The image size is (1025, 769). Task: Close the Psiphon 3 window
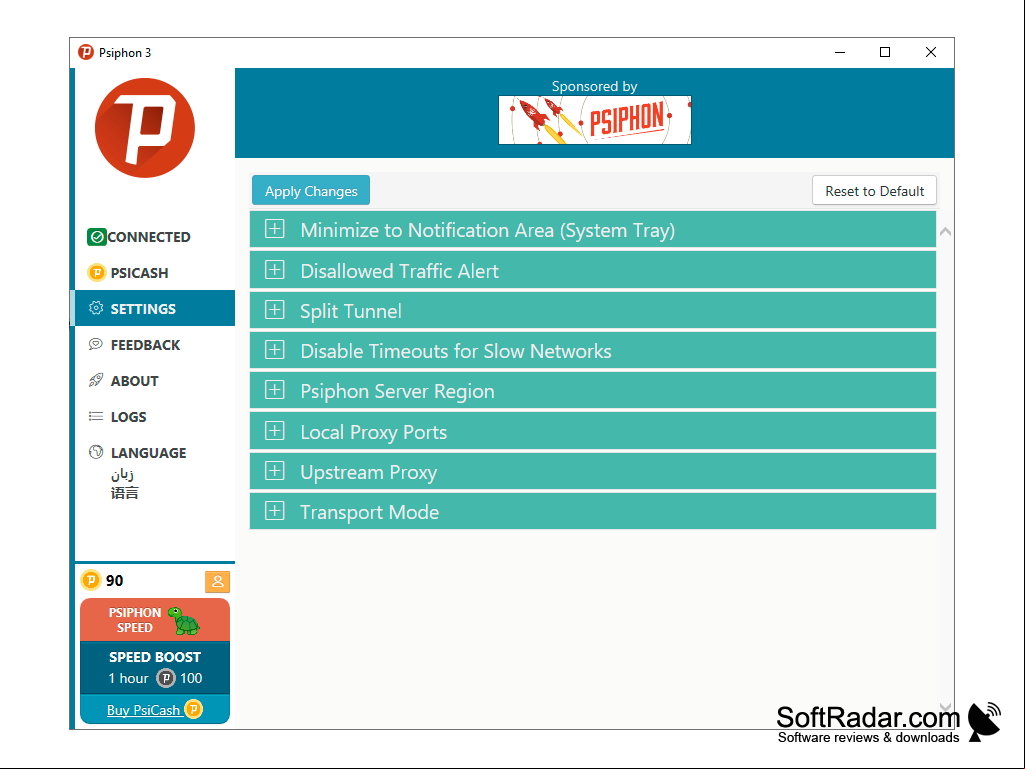(931, 52)
